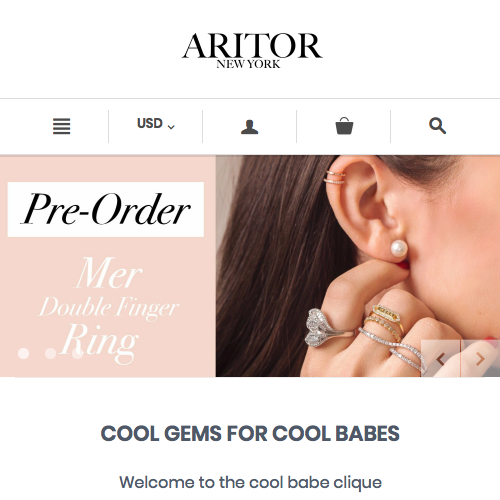The width and height of the screenshot is (500, 500).
Task: Click the chevron beside USD
Action: tap(171, 127)
